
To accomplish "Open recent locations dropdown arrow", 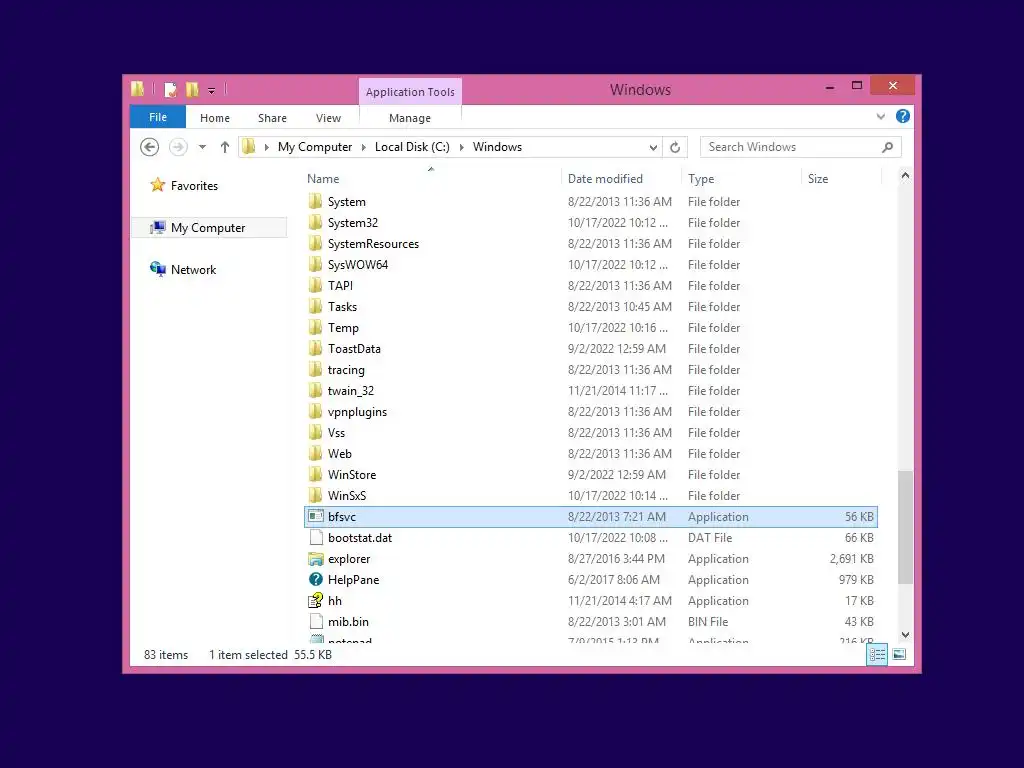I will [202, 147].
